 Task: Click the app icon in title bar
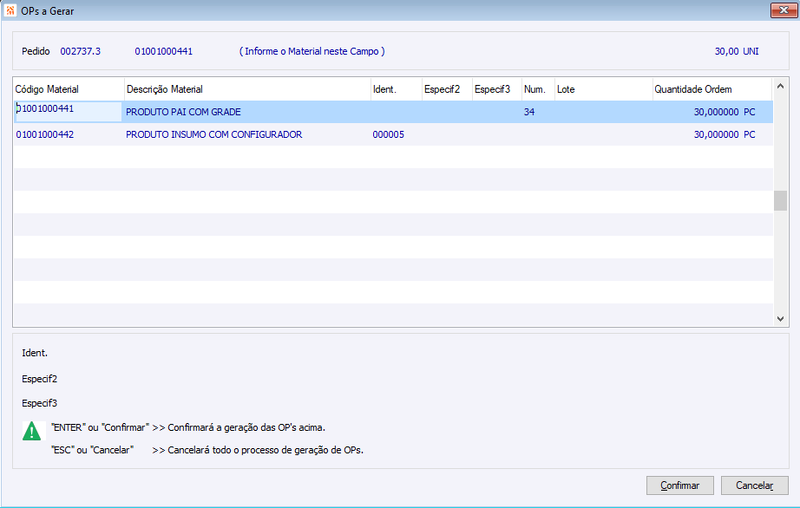tap(10, 11)
